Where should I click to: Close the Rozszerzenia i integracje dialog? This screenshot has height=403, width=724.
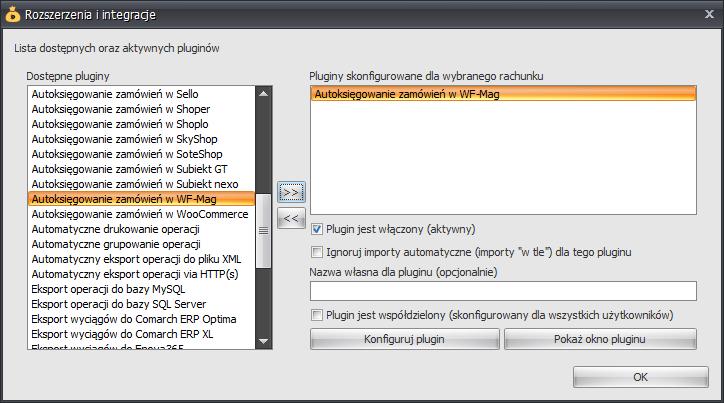[710, 14]
